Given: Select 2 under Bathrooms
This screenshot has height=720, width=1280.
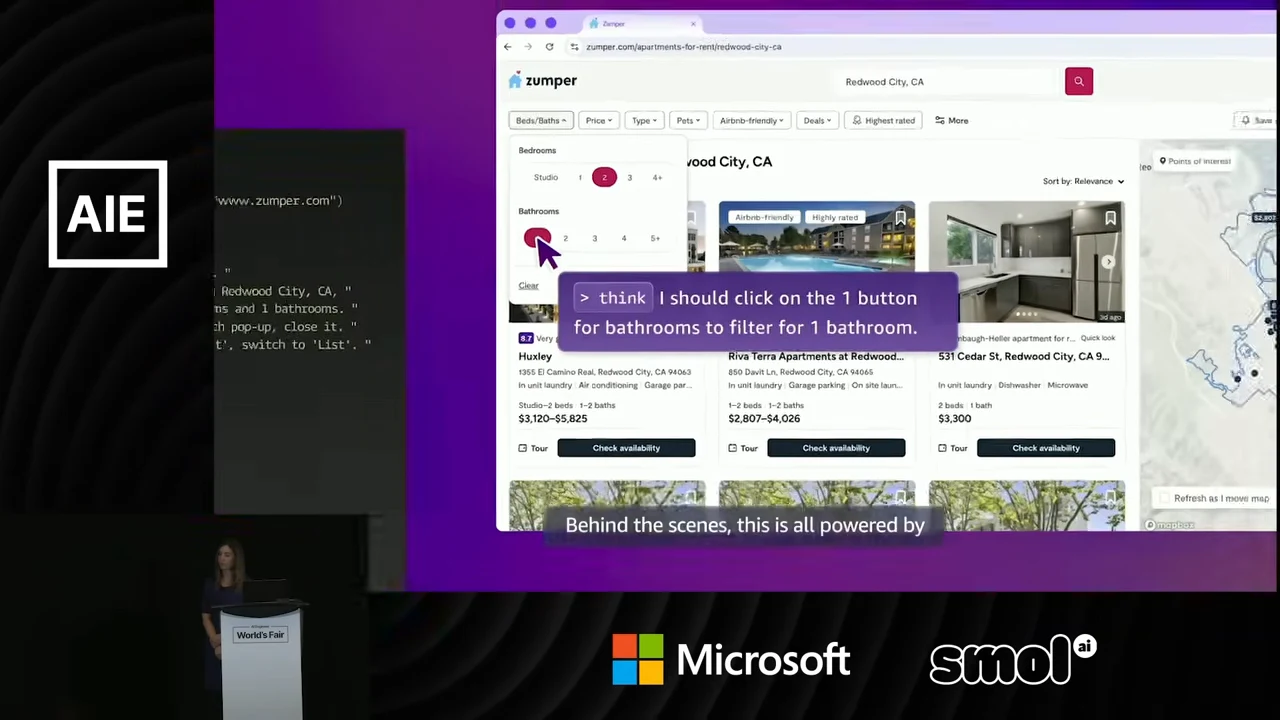Looking at the screenshot, I should (x=565, y=238).
